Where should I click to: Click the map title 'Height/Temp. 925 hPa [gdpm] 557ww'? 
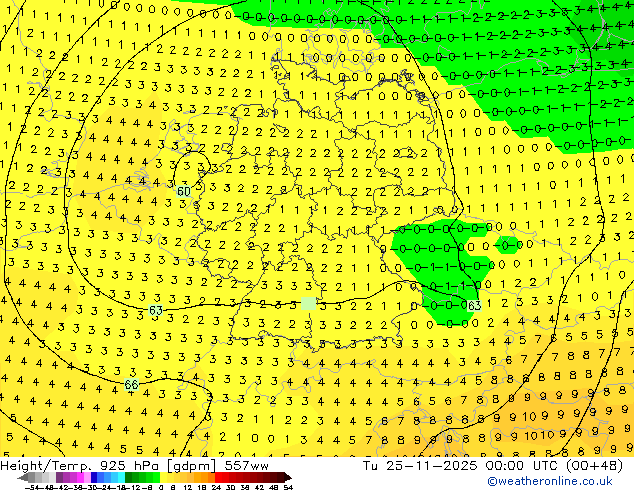coord(134,466)
